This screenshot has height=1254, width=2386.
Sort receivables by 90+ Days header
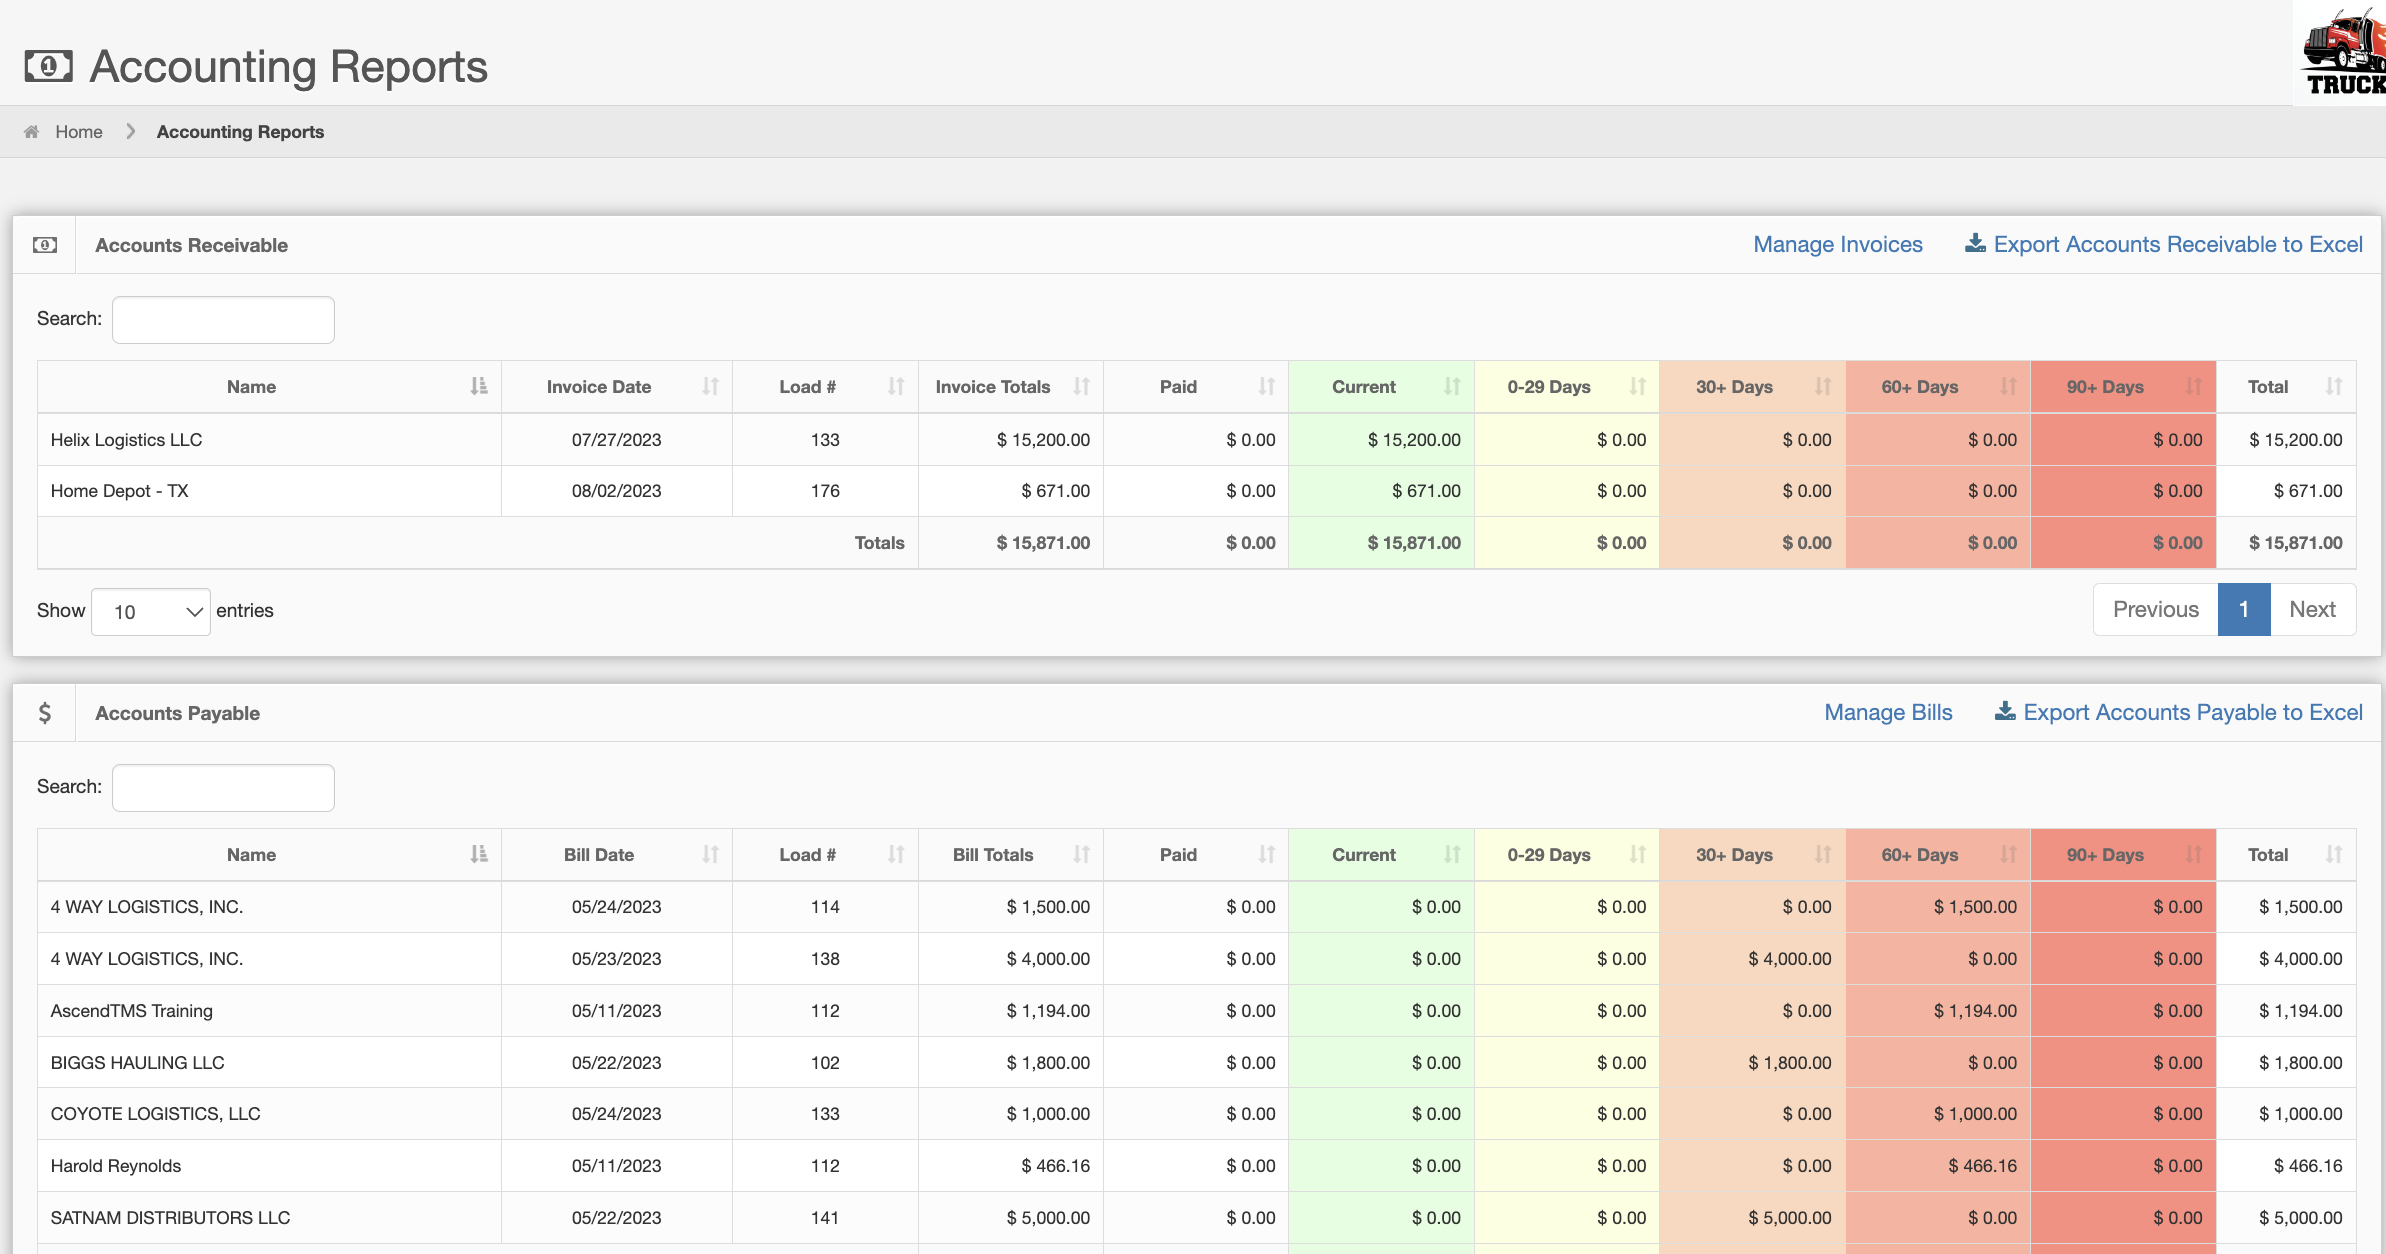(x=2105, y=387)
